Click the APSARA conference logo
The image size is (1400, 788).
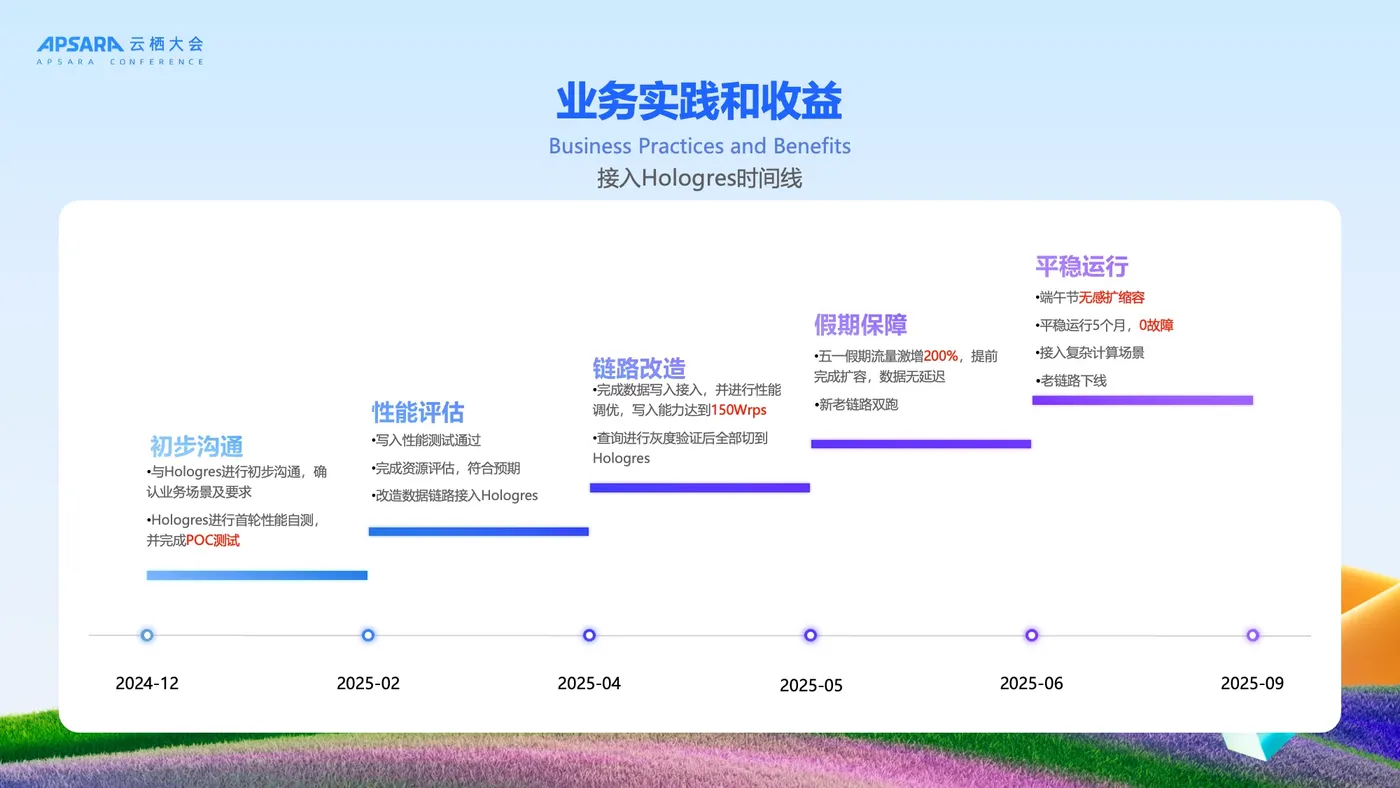point(120,50)
